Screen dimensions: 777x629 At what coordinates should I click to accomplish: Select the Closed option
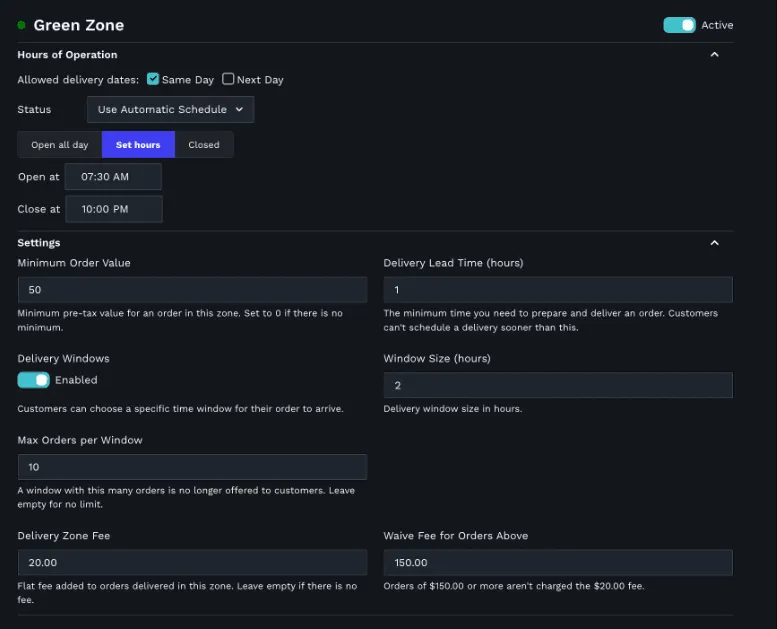(204, 145)
